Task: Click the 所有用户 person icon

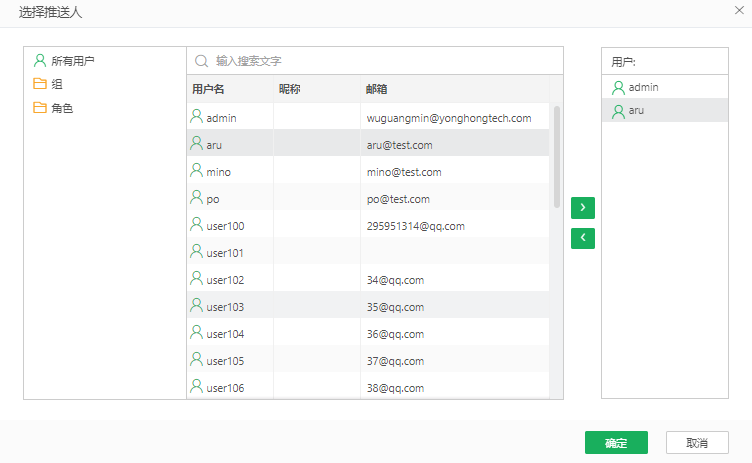Action: tap(40, 61)
